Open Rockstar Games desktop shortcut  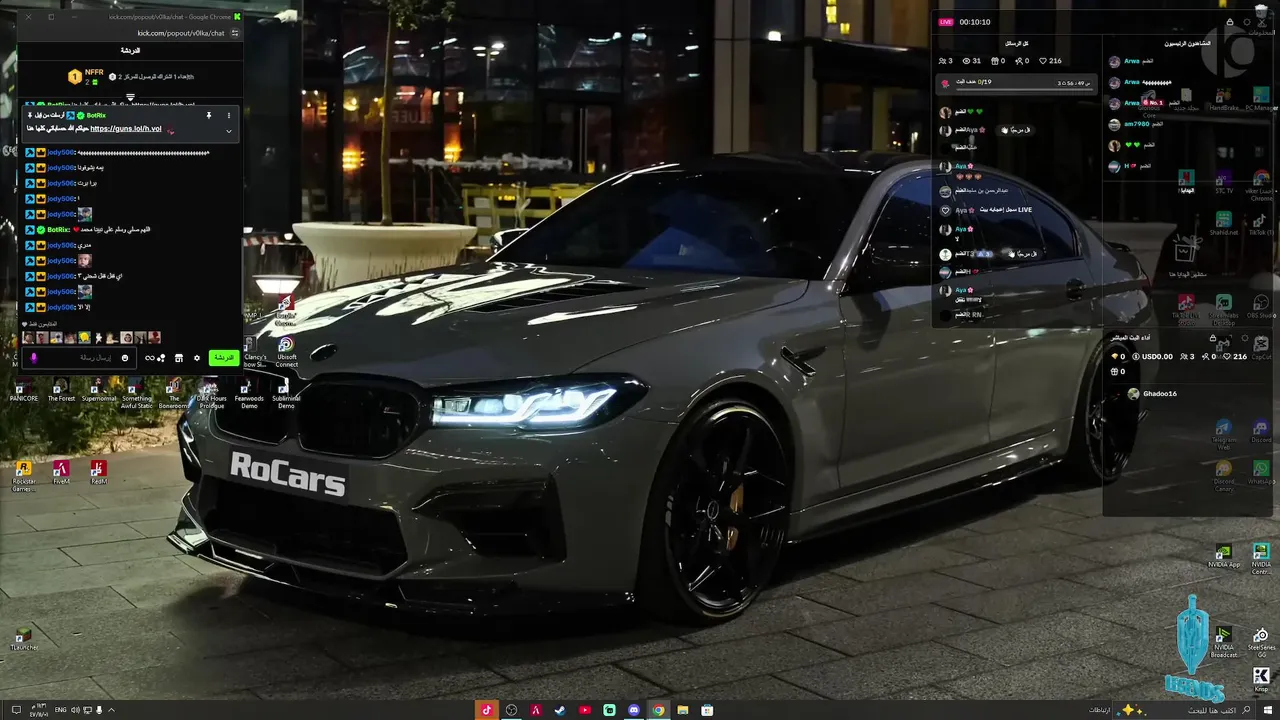24,476
